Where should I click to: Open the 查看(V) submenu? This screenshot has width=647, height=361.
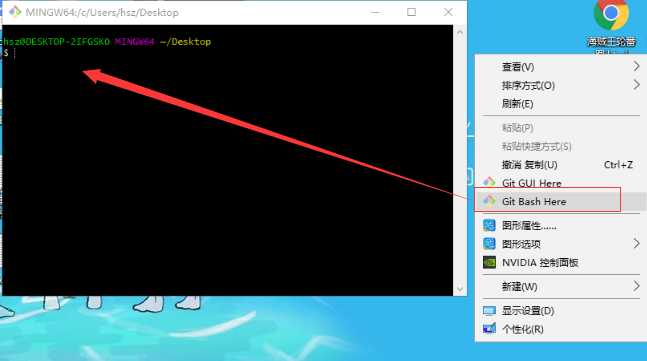coord(561,66)
